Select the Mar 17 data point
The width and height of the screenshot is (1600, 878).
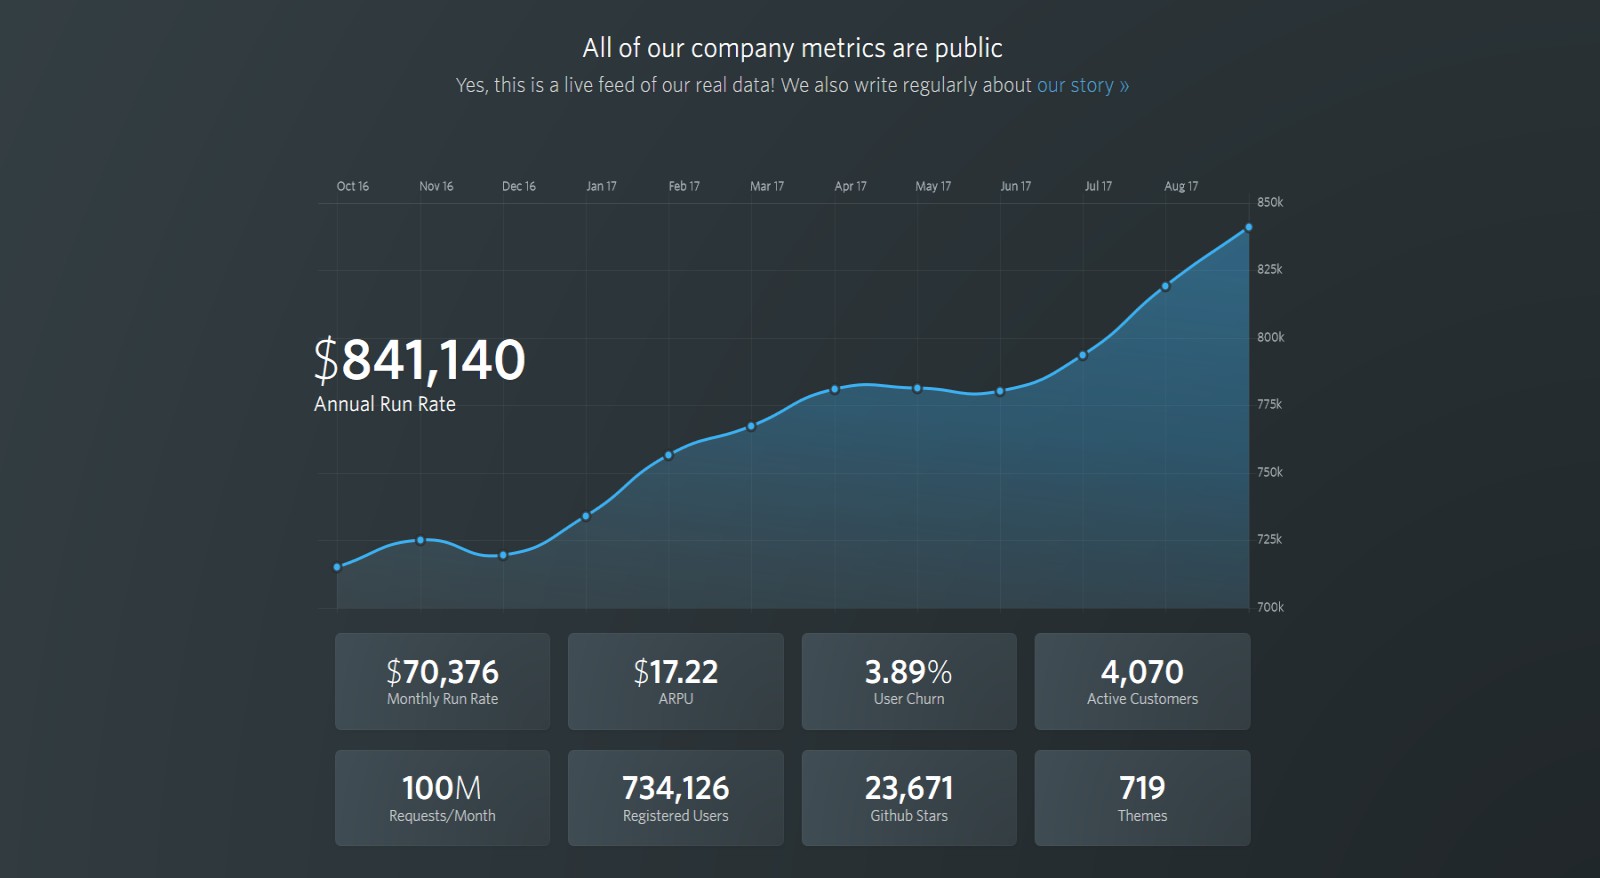pos(751,426)
